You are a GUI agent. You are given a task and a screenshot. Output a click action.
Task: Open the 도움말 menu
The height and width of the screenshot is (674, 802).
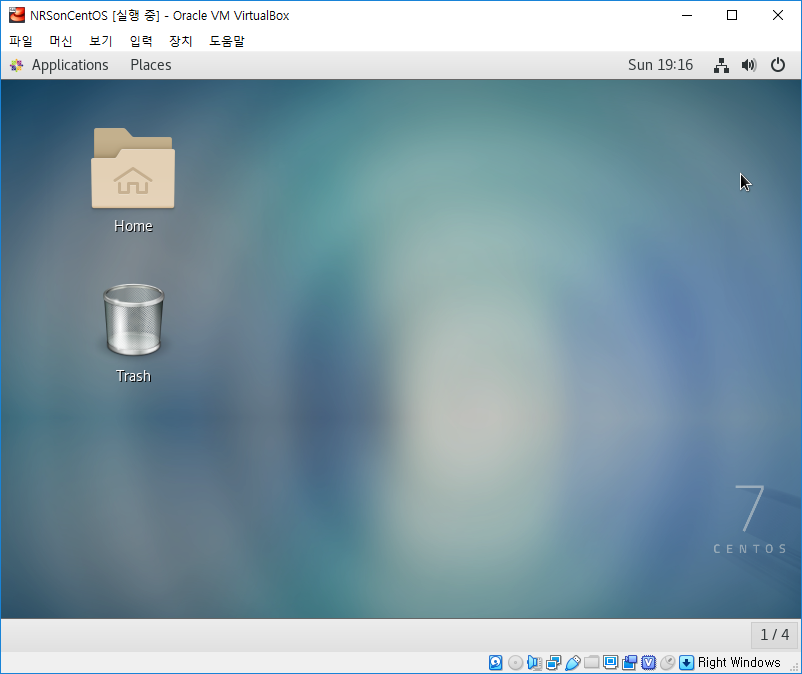pos(227,41)
